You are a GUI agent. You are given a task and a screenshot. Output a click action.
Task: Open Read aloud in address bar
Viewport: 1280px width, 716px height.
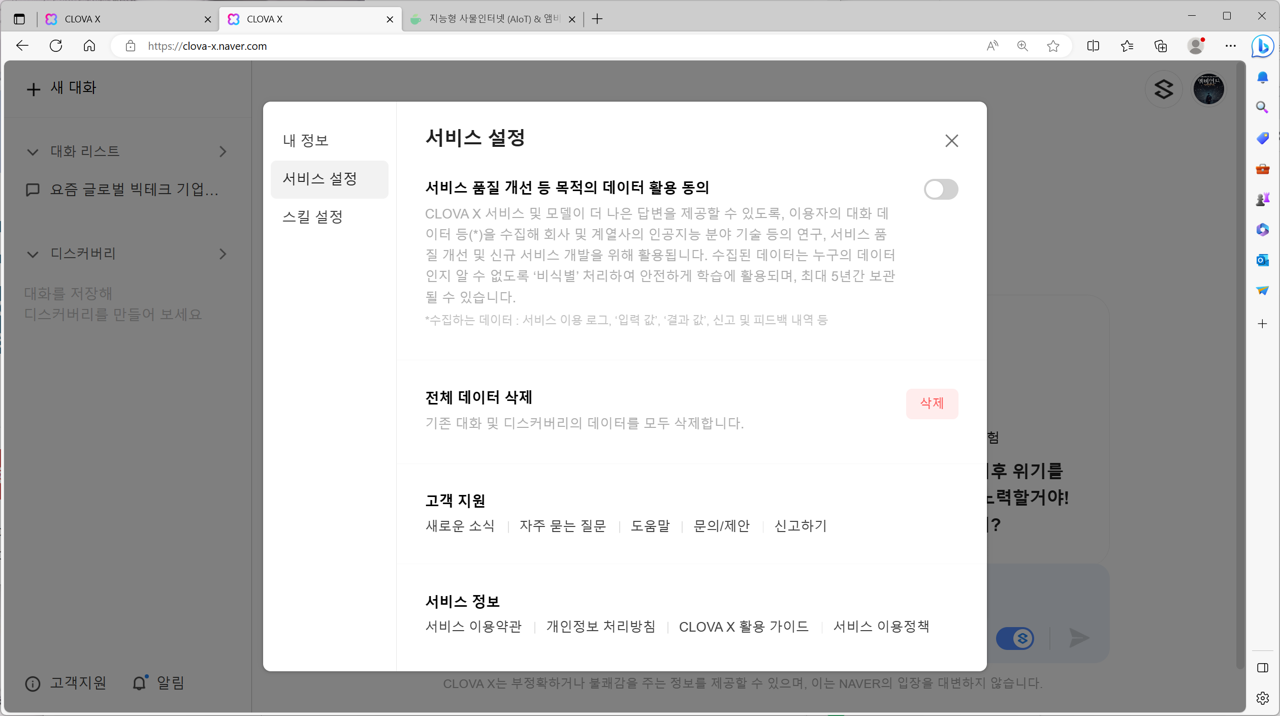[992, 46]
